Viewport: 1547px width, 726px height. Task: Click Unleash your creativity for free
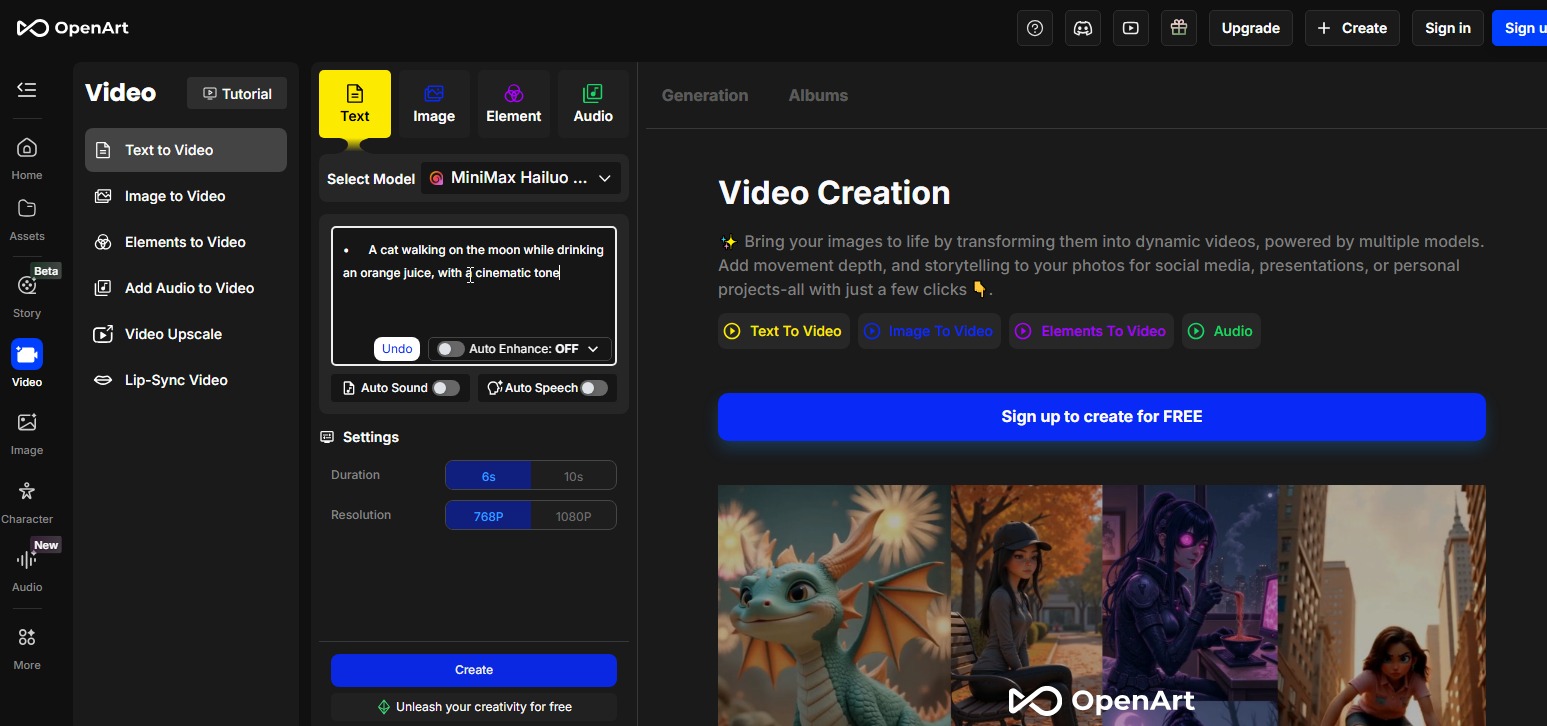point(474,707)
